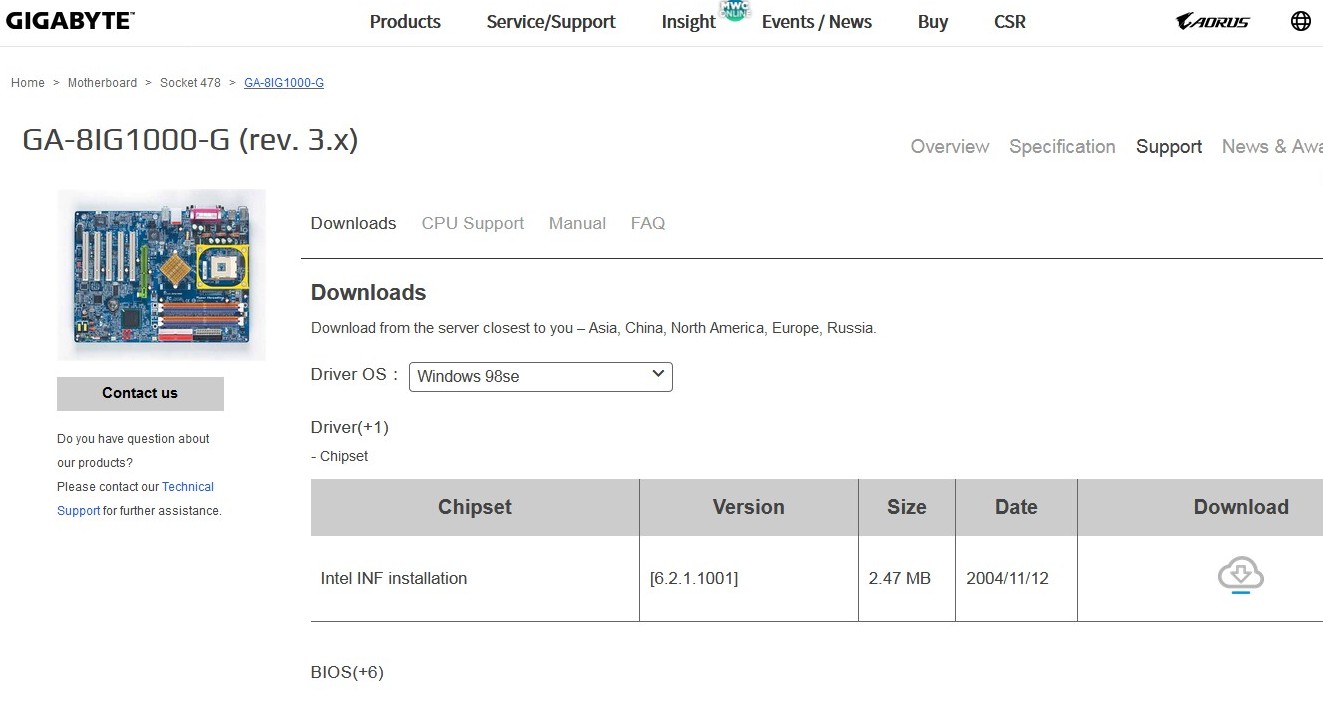Click the '- Chipset' subsection label
The width and height of the screenshot is (1323, 710).
[x=340, y=456]
